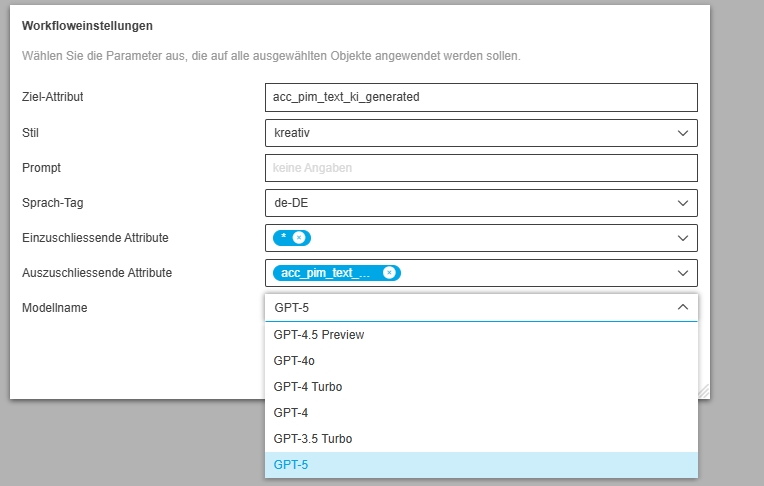Click the Einzuschliessende Attribute label
Image resolution: width=764 pixels, height=486 pixels.
pos(95,238)
